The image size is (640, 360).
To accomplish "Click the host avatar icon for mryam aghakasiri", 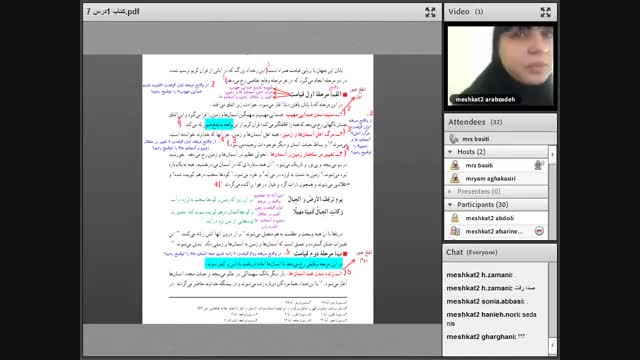I will [x=455, y=178].
